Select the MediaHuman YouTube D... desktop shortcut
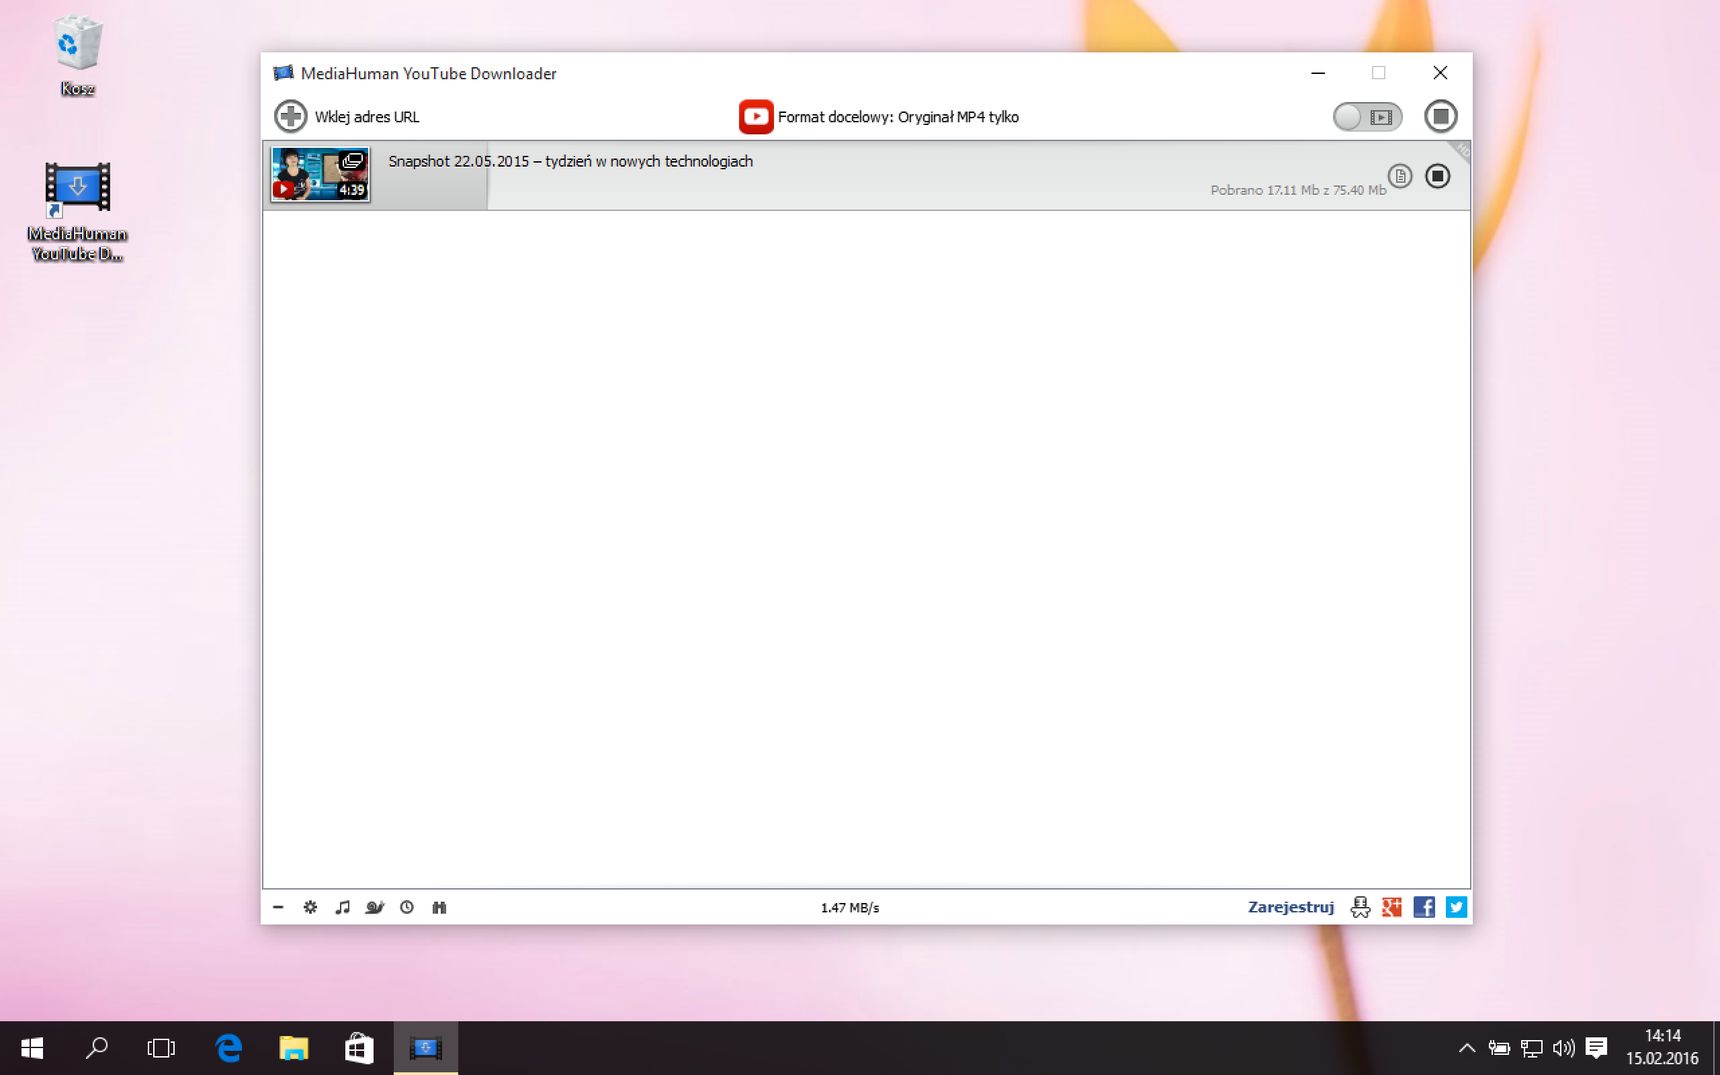The width and height of the screenshot is (1720, 1075). [x=78, y=212]
